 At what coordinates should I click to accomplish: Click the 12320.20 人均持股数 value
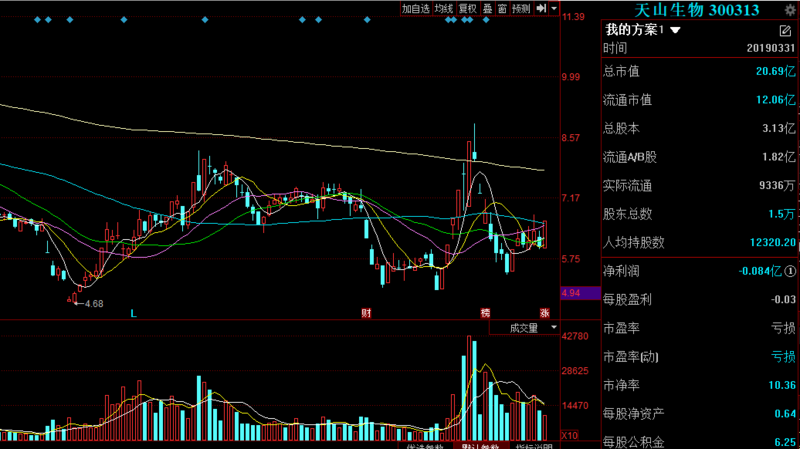[x=772, y=242]
